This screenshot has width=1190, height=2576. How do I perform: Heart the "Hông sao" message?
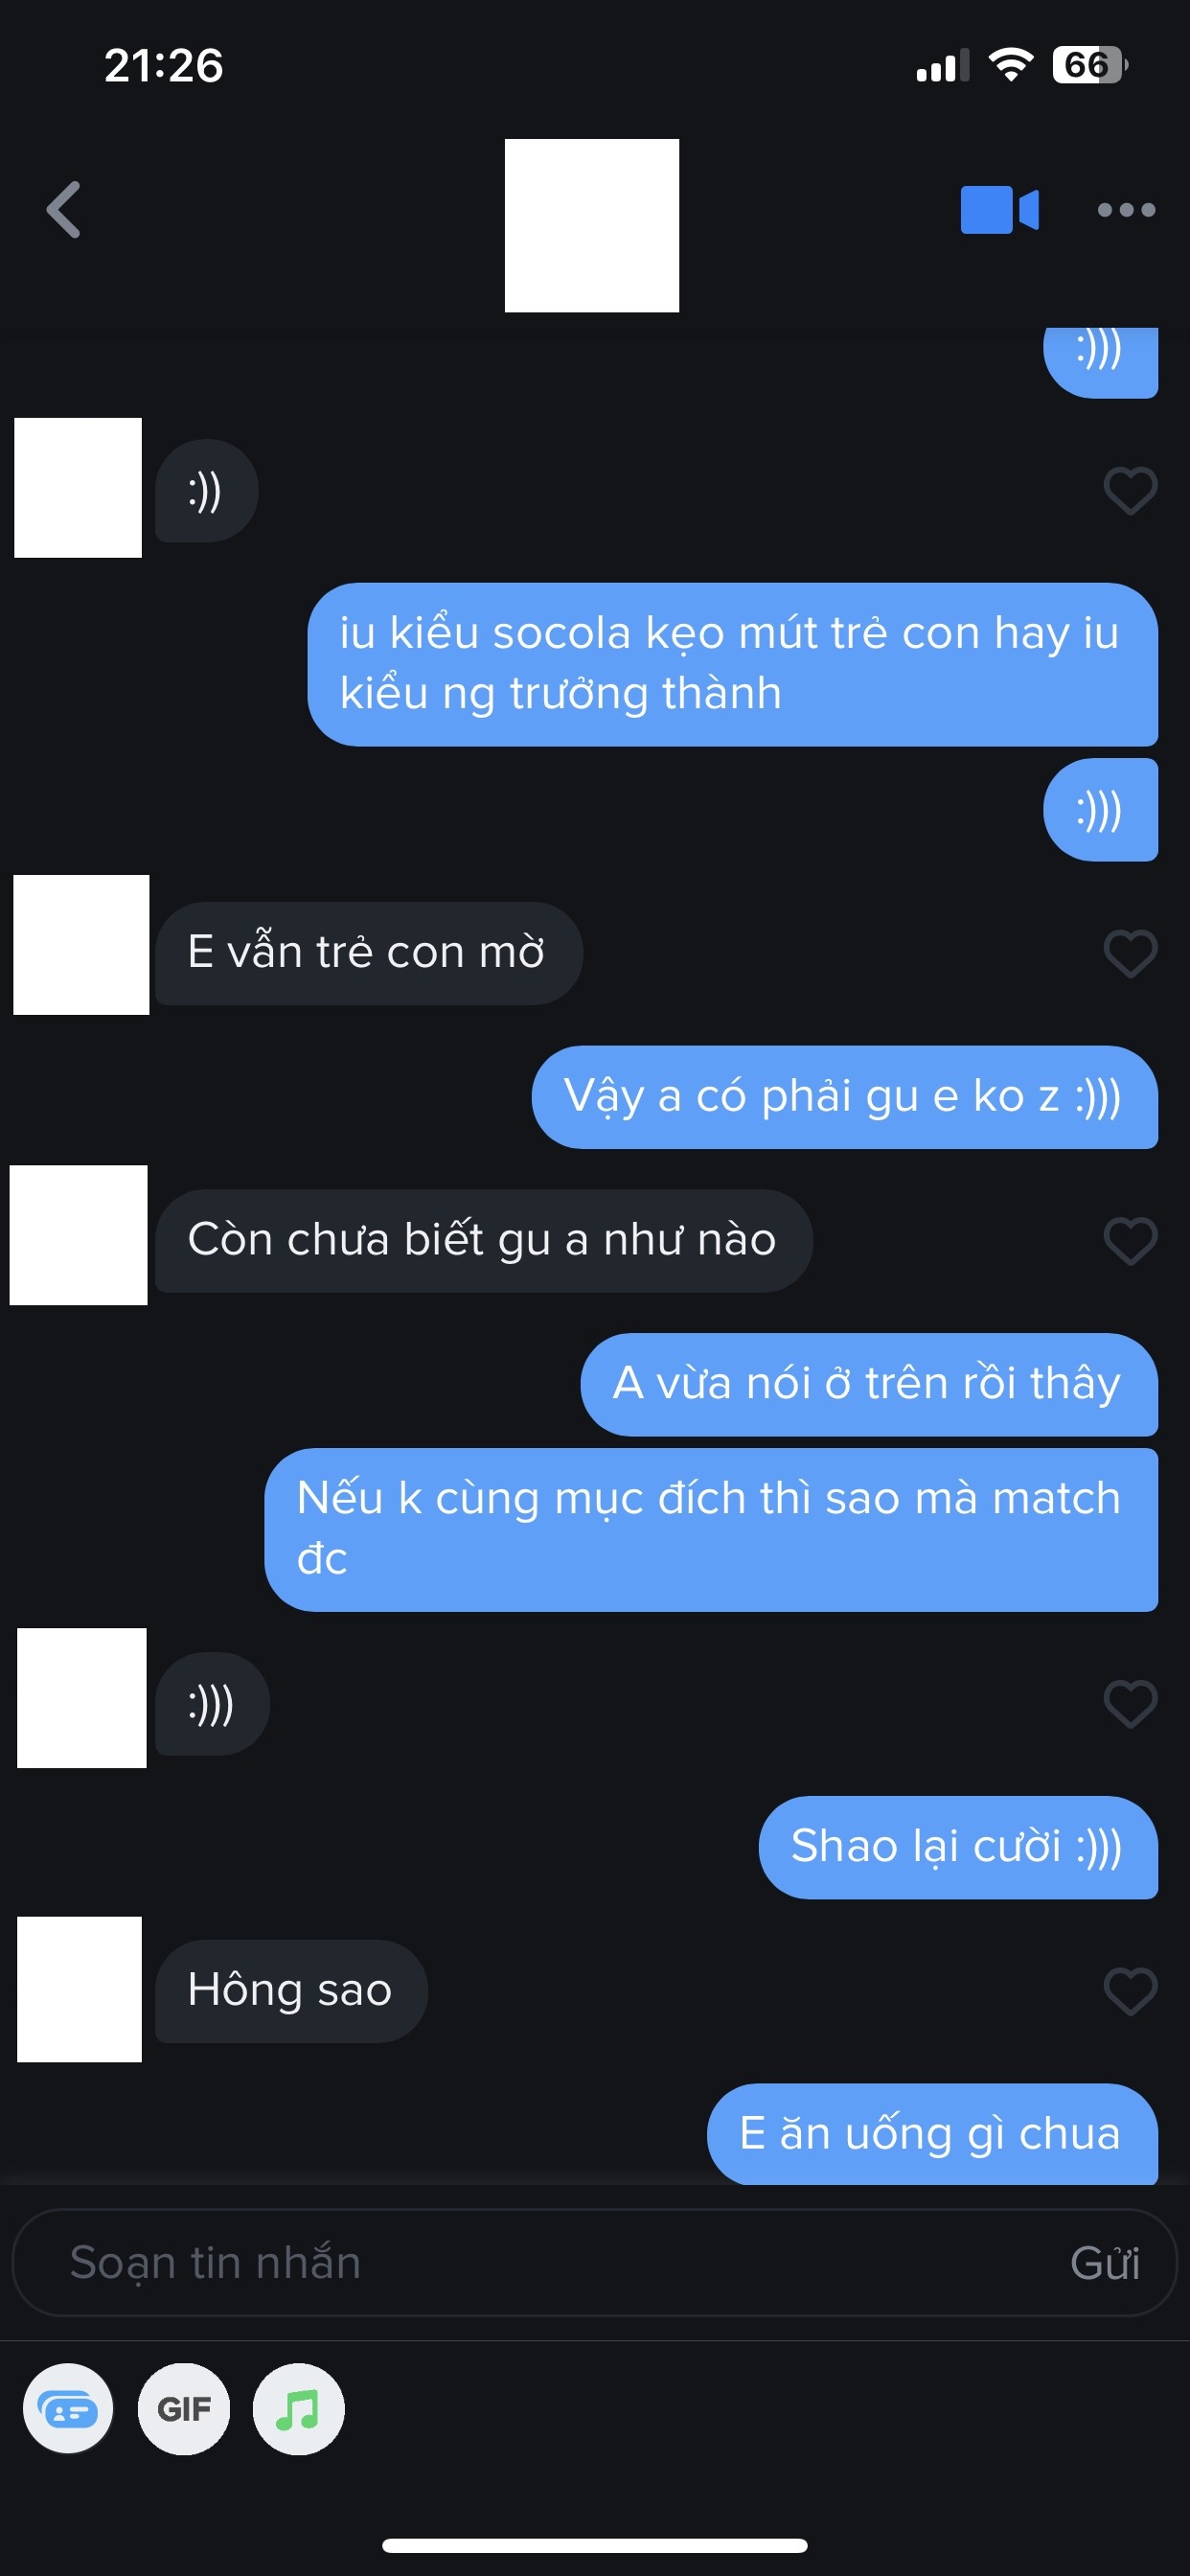(1130, 1991)
